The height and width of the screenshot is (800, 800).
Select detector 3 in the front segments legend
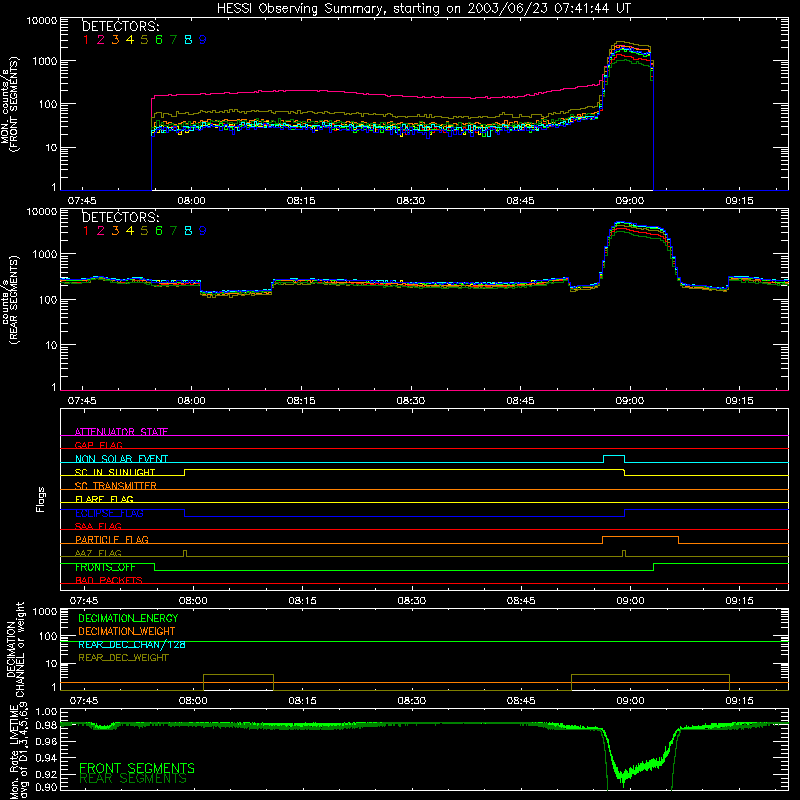(x=115, y=40)
